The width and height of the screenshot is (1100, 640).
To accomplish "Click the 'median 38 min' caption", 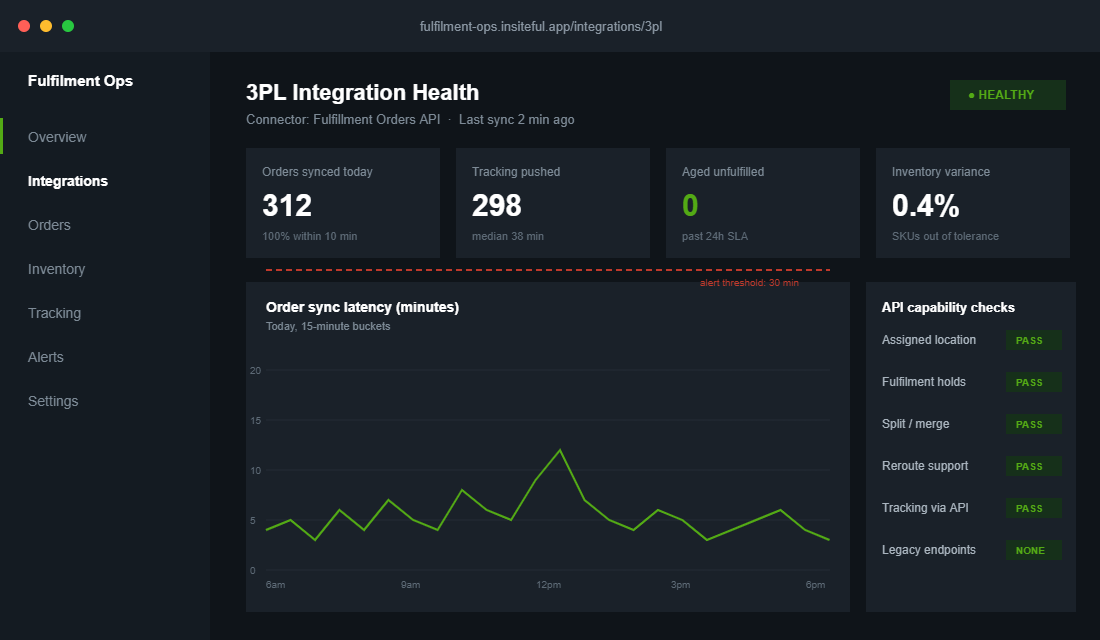I will click(x=508, y=236).
